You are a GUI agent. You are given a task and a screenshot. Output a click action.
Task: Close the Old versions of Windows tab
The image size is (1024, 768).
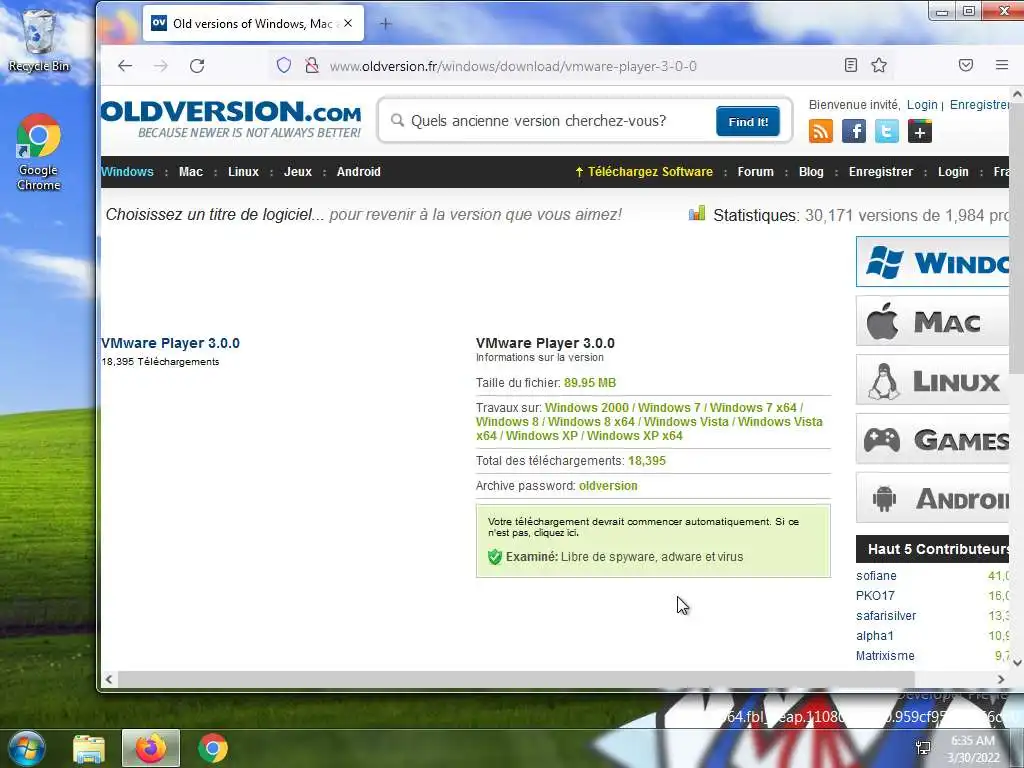[348, 24]
